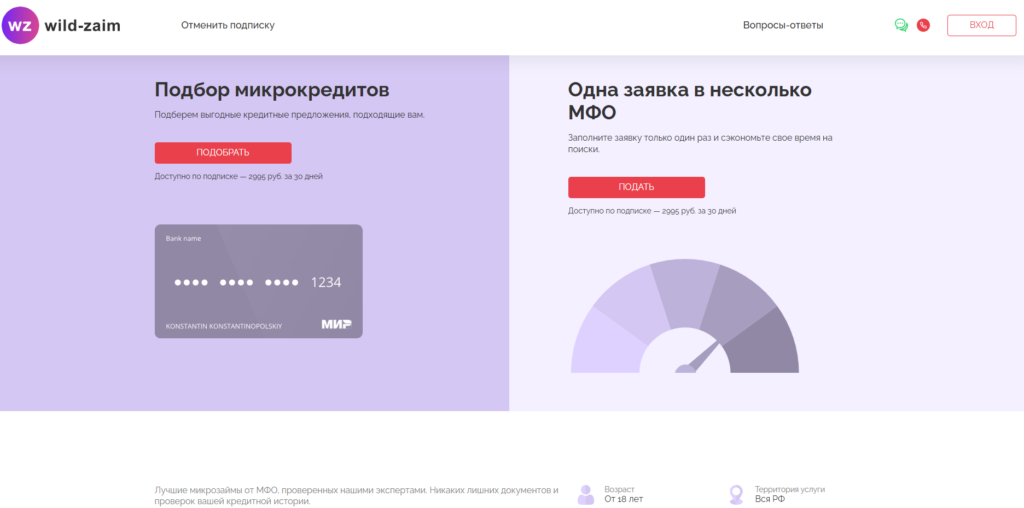The width and height of the screenshot is (1024, 508).
Task: Click text Лучшие микрозаймы от МФО
Action: [x=357, y=496]
